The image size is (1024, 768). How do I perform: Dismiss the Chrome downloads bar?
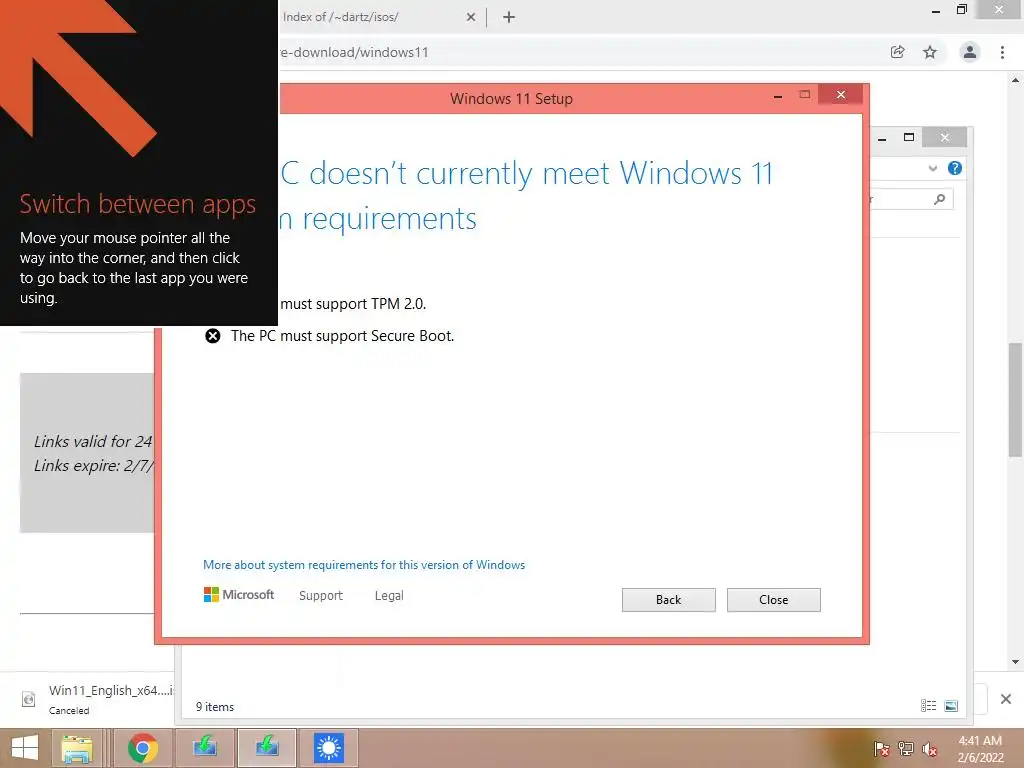(x=1006, y=699)
